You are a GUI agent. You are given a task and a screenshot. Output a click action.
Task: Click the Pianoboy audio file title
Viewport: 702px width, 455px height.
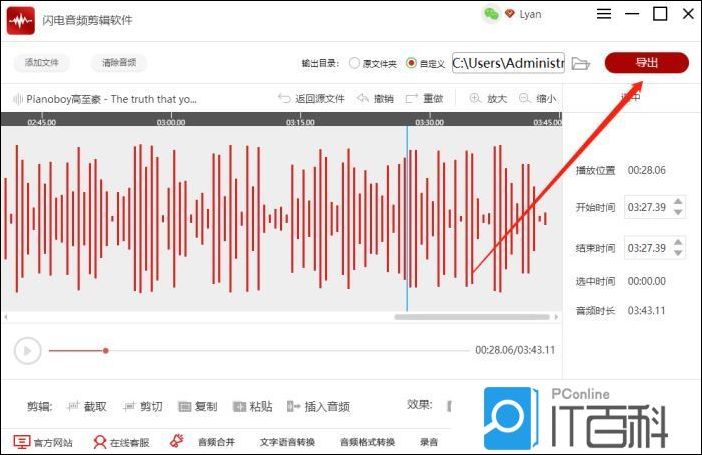point(111,99)
